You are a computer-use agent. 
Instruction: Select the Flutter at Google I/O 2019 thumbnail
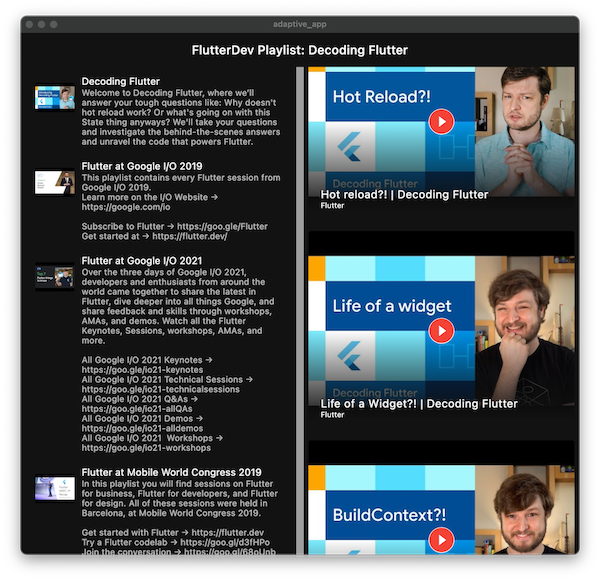coord(55,181)
